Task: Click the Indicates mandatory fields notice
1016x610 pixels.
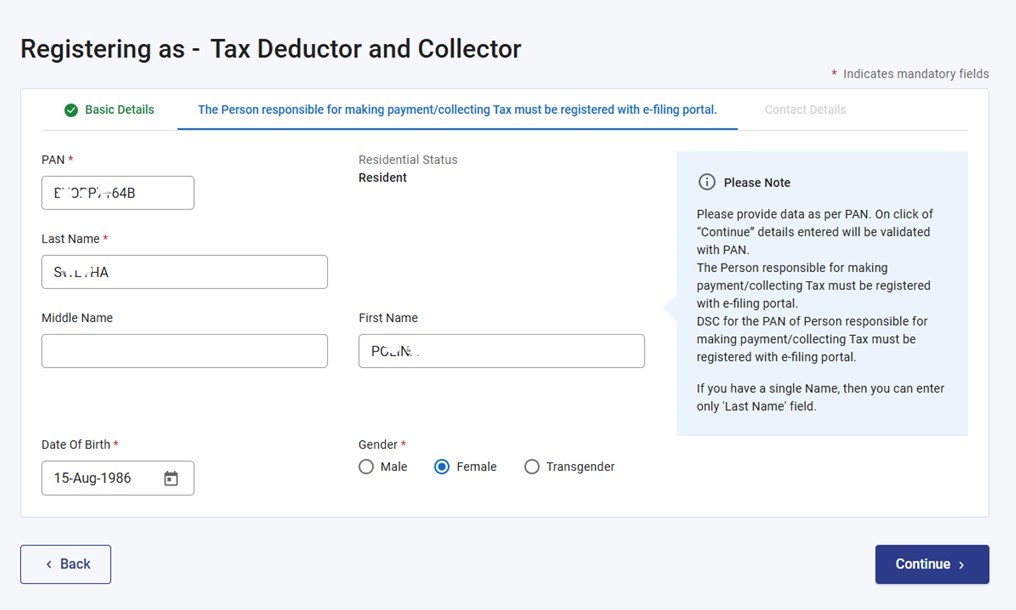Action: pyautogui.click(x=910, y=73)
